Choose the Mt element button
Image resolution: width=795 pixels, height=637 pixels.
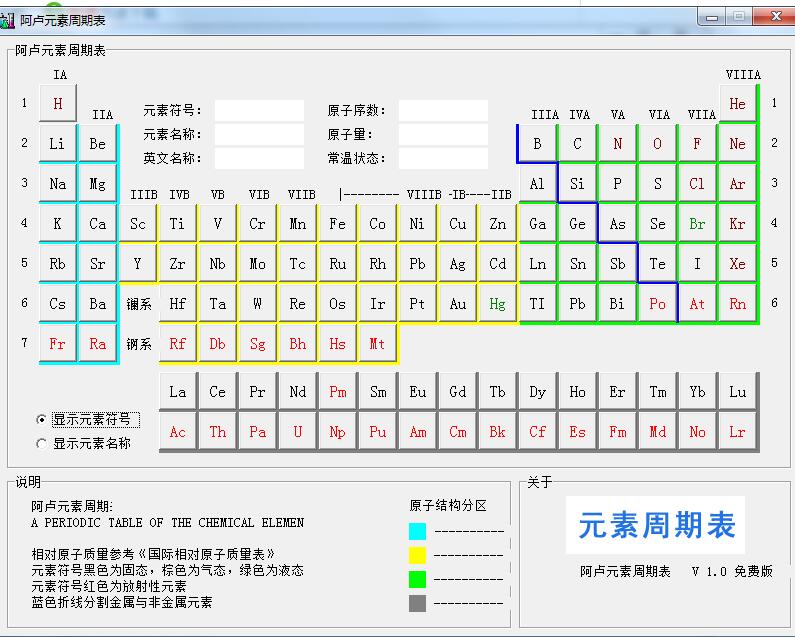click(378, 344)
